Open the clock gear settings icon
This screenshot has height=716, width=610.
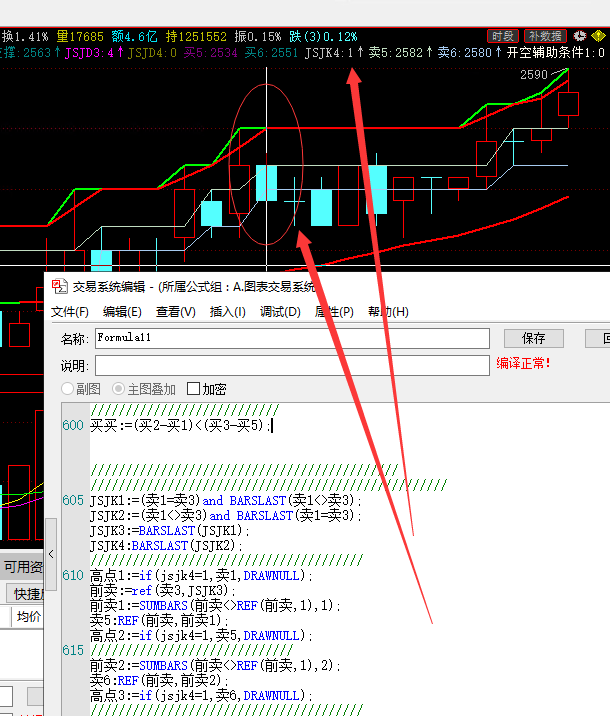[580, 36]
